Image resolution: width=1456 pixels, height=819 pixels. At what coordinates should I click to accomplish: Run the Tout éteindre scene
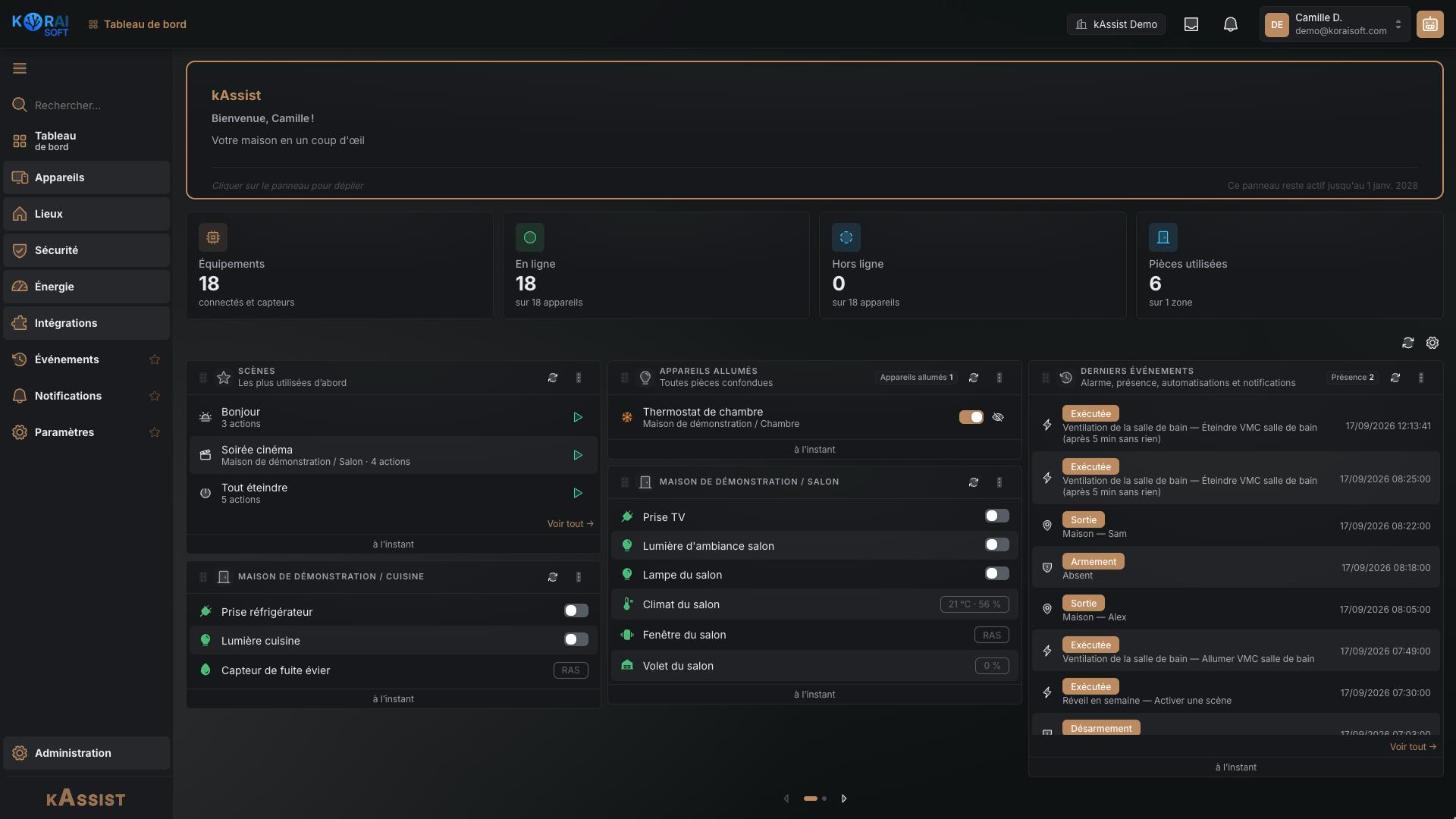click(x=577, y=493)
